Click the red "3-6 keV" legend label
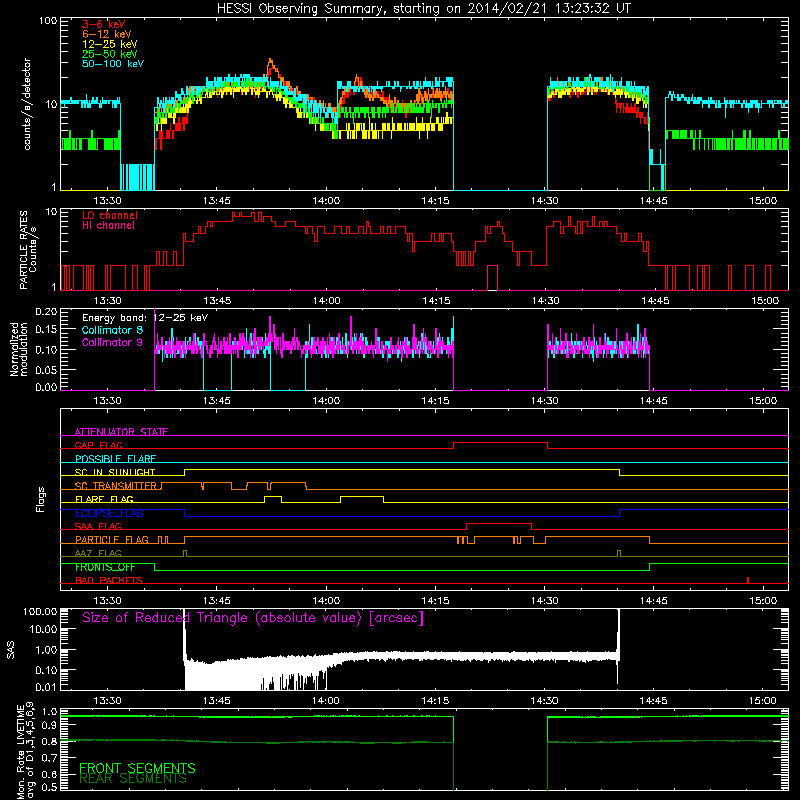This screenshot has width=800, height=800. pos(103,24)
